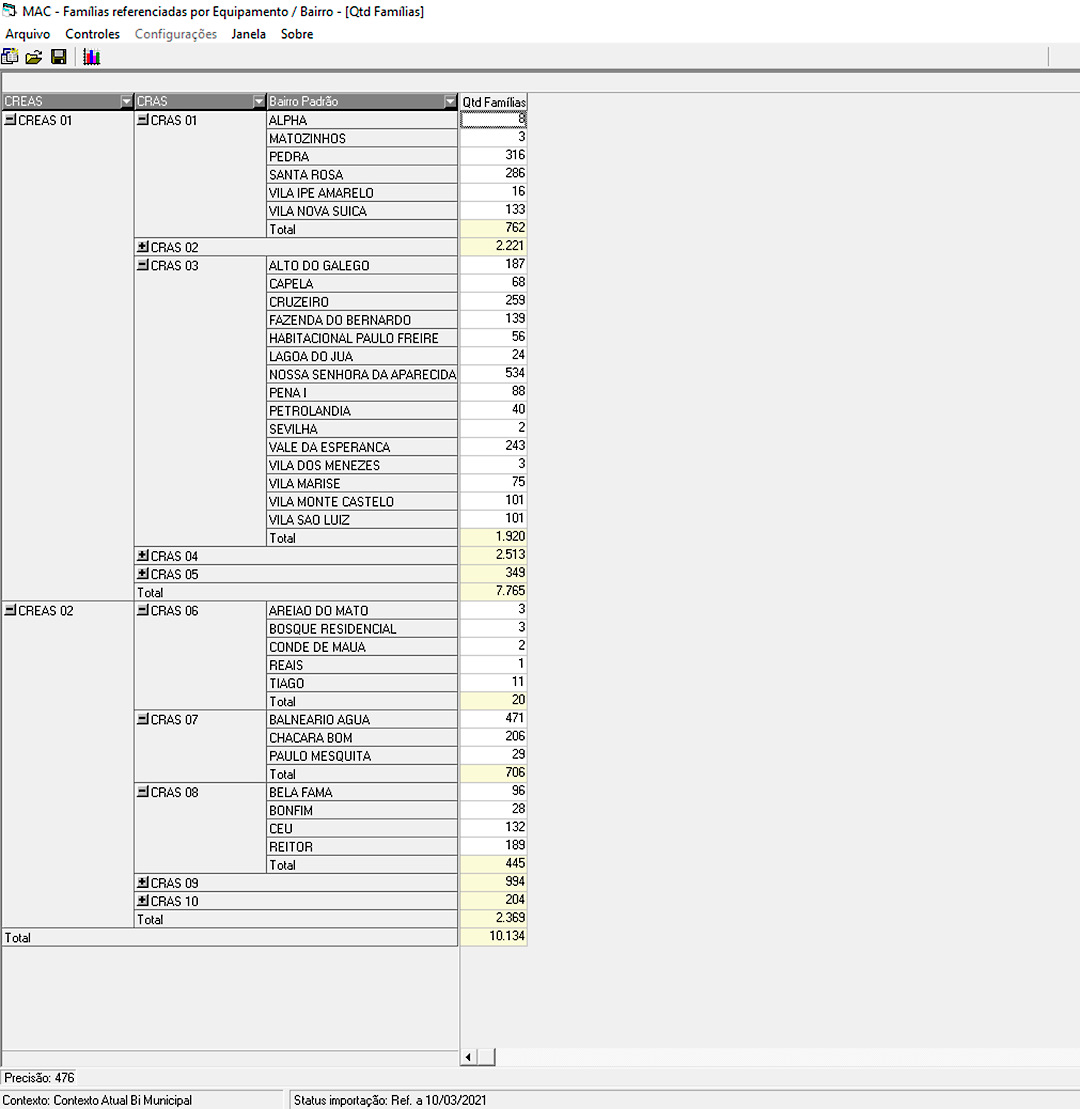This screenshot has height=1109, width=1080.
Task: Collapse the CRAS 01 node
Action: click(143, 120)
